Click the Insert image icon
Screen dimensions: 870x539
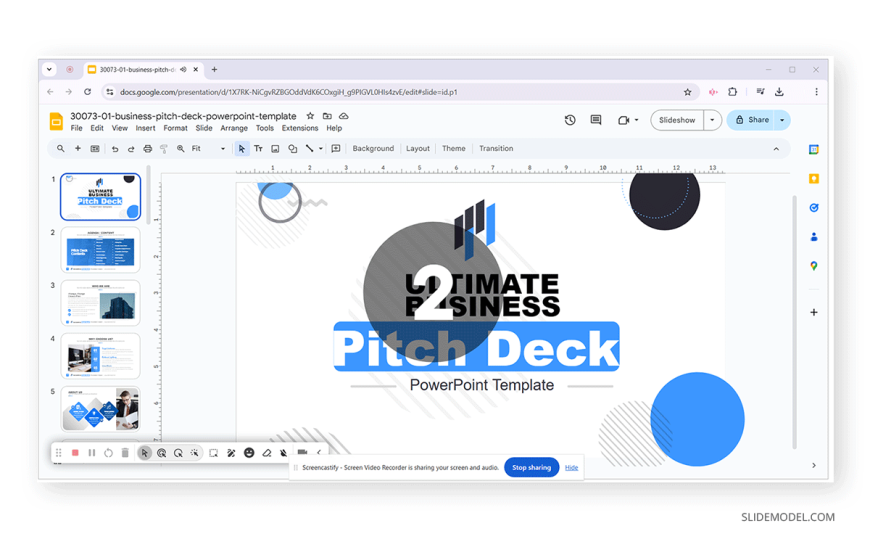[x=275, y=149]
